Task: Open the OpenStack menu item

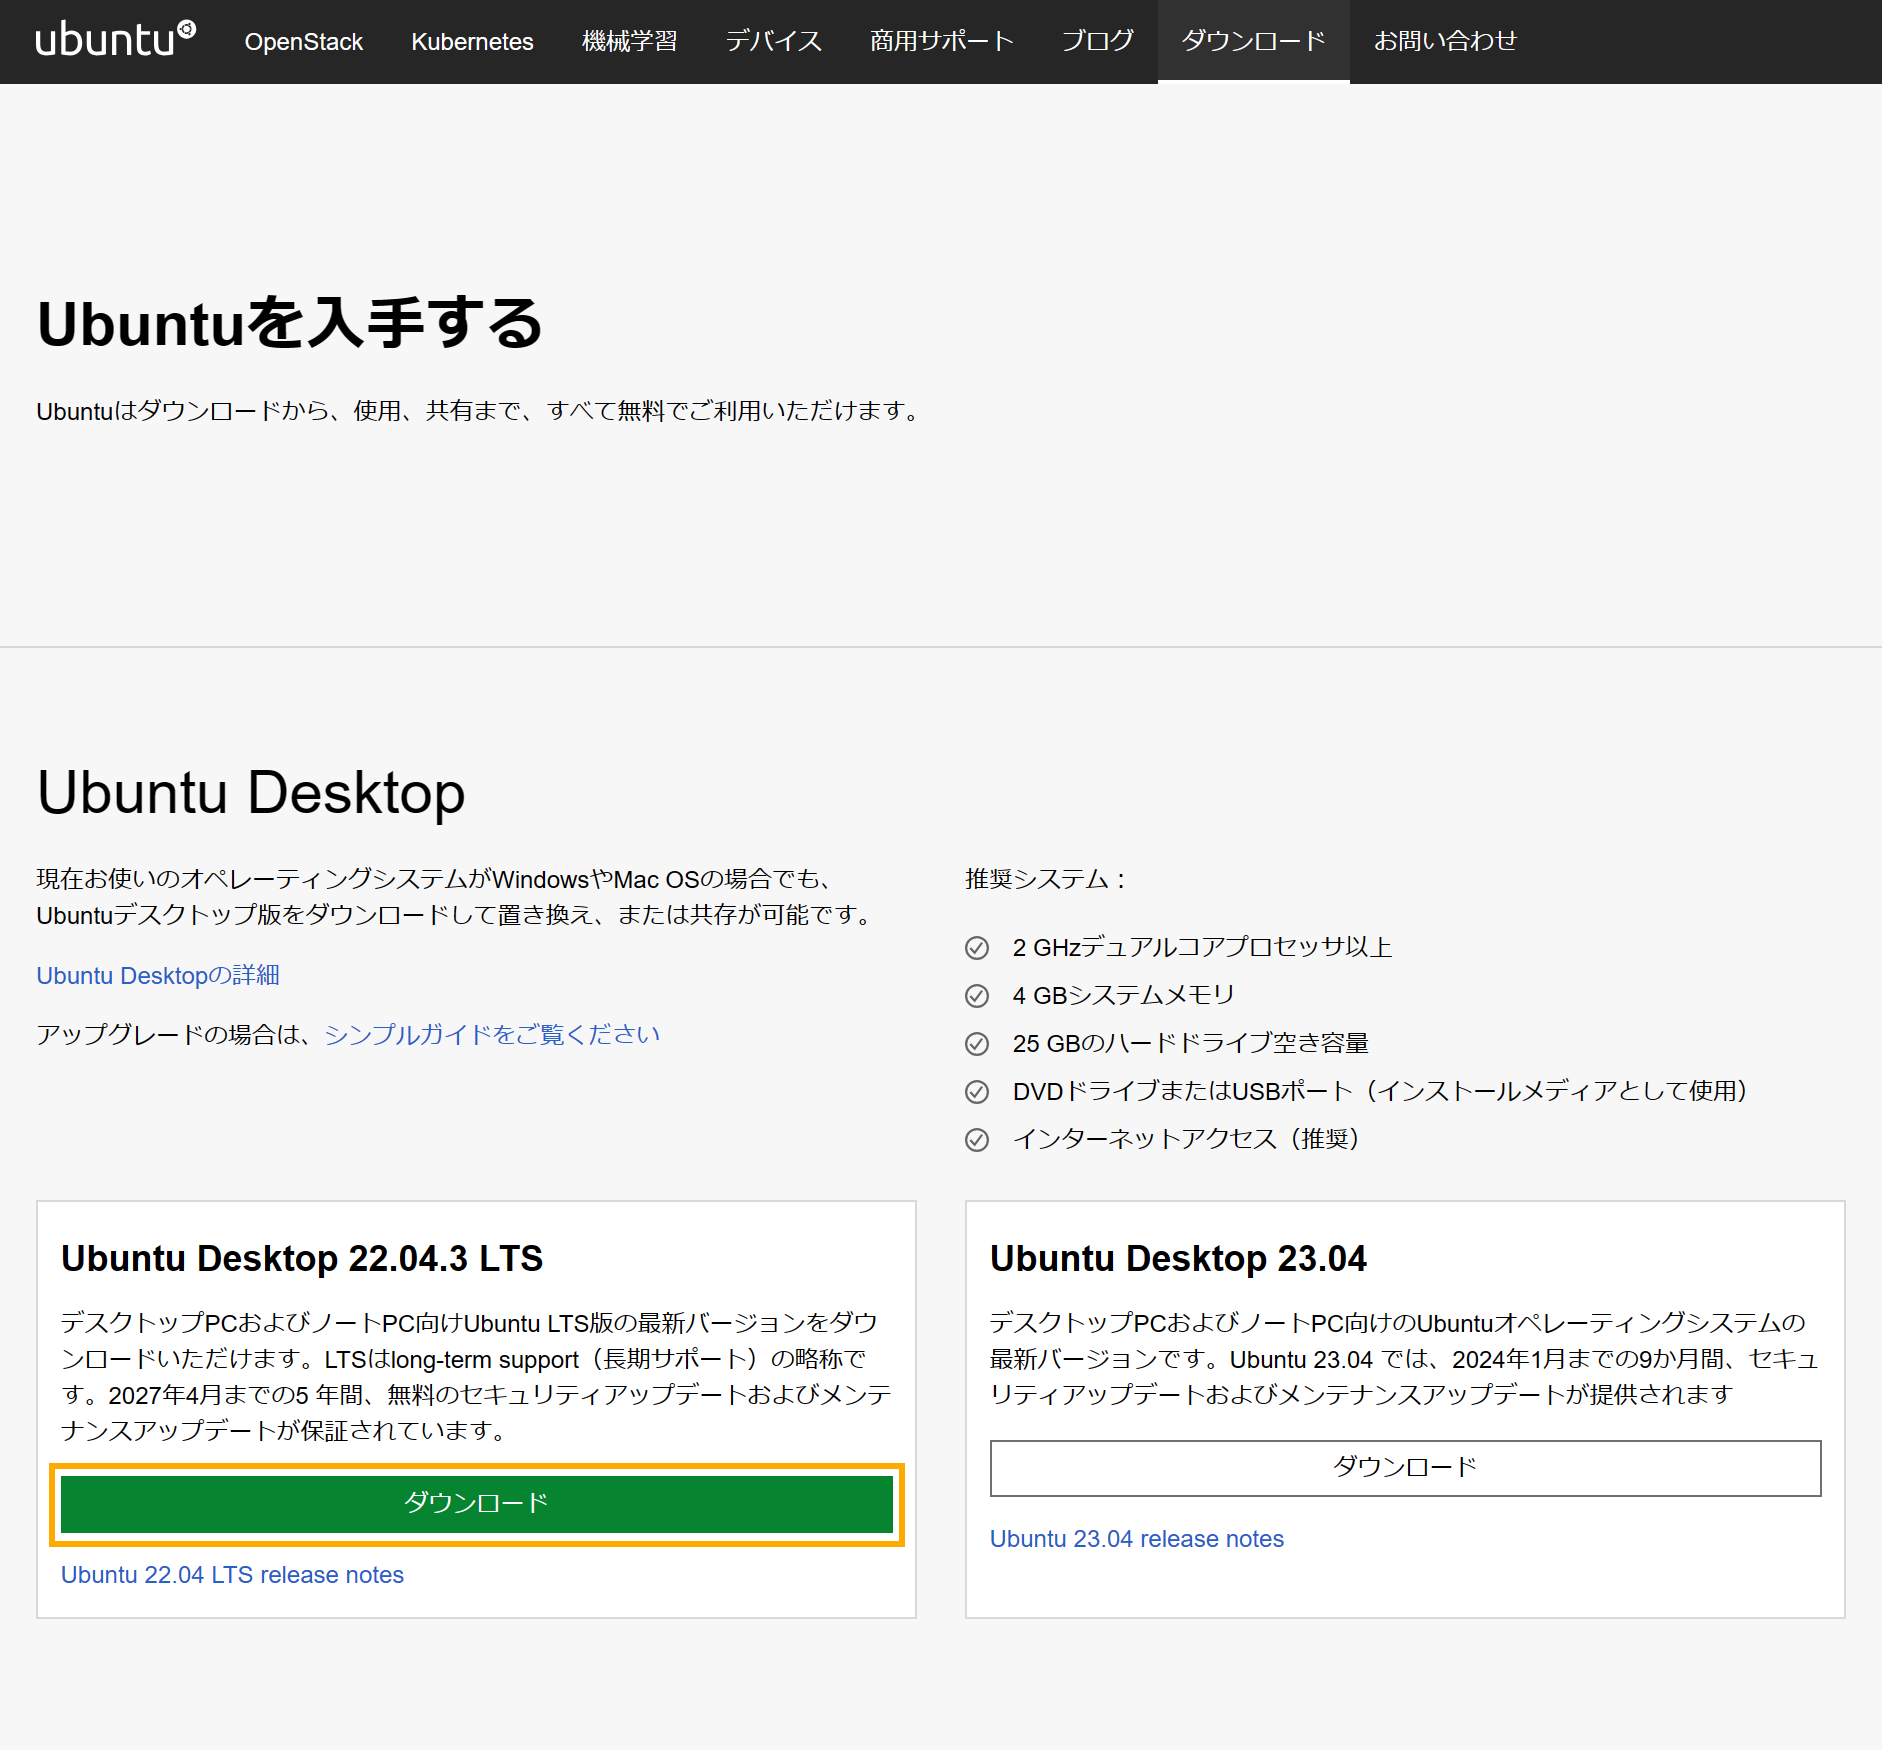Action: 304,42
